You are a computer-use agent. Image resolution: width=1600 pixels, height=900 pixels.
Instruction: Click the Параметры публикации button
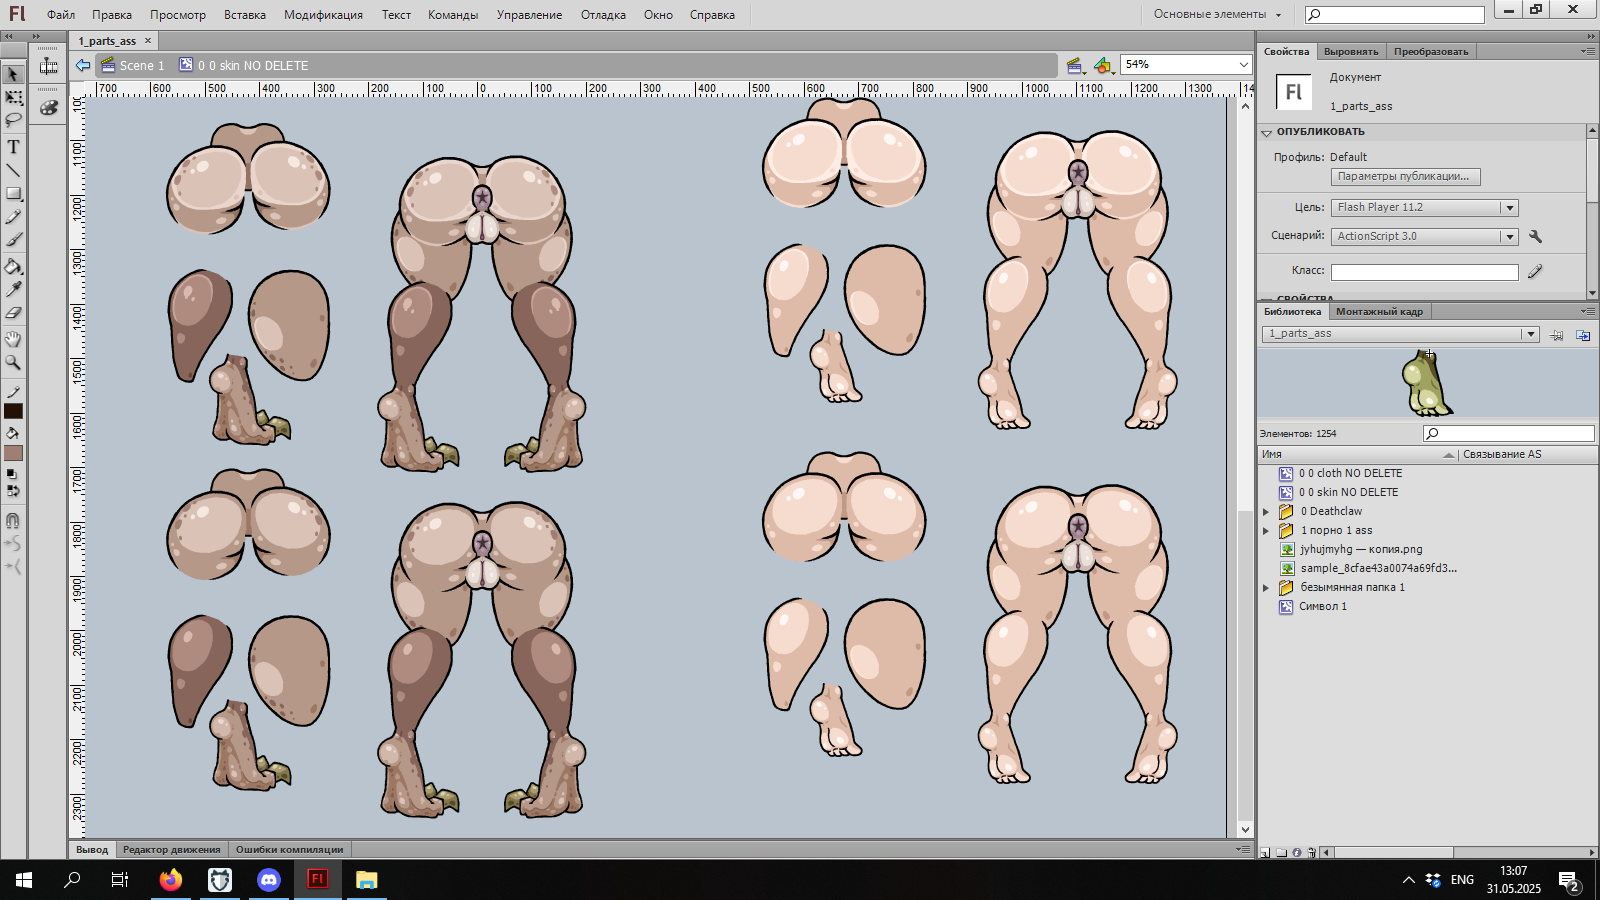point(1405,177)
